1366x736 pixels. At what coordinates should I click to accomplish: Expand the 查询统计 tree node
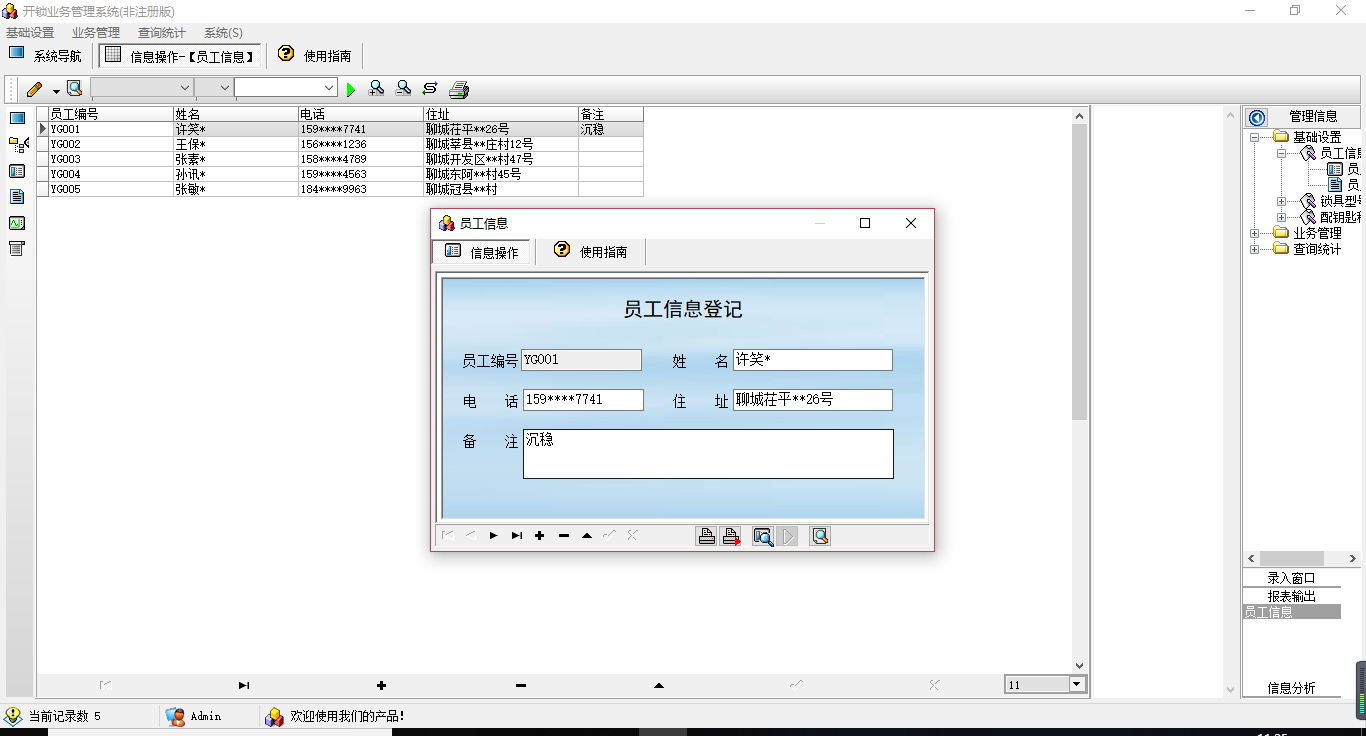1255,249
